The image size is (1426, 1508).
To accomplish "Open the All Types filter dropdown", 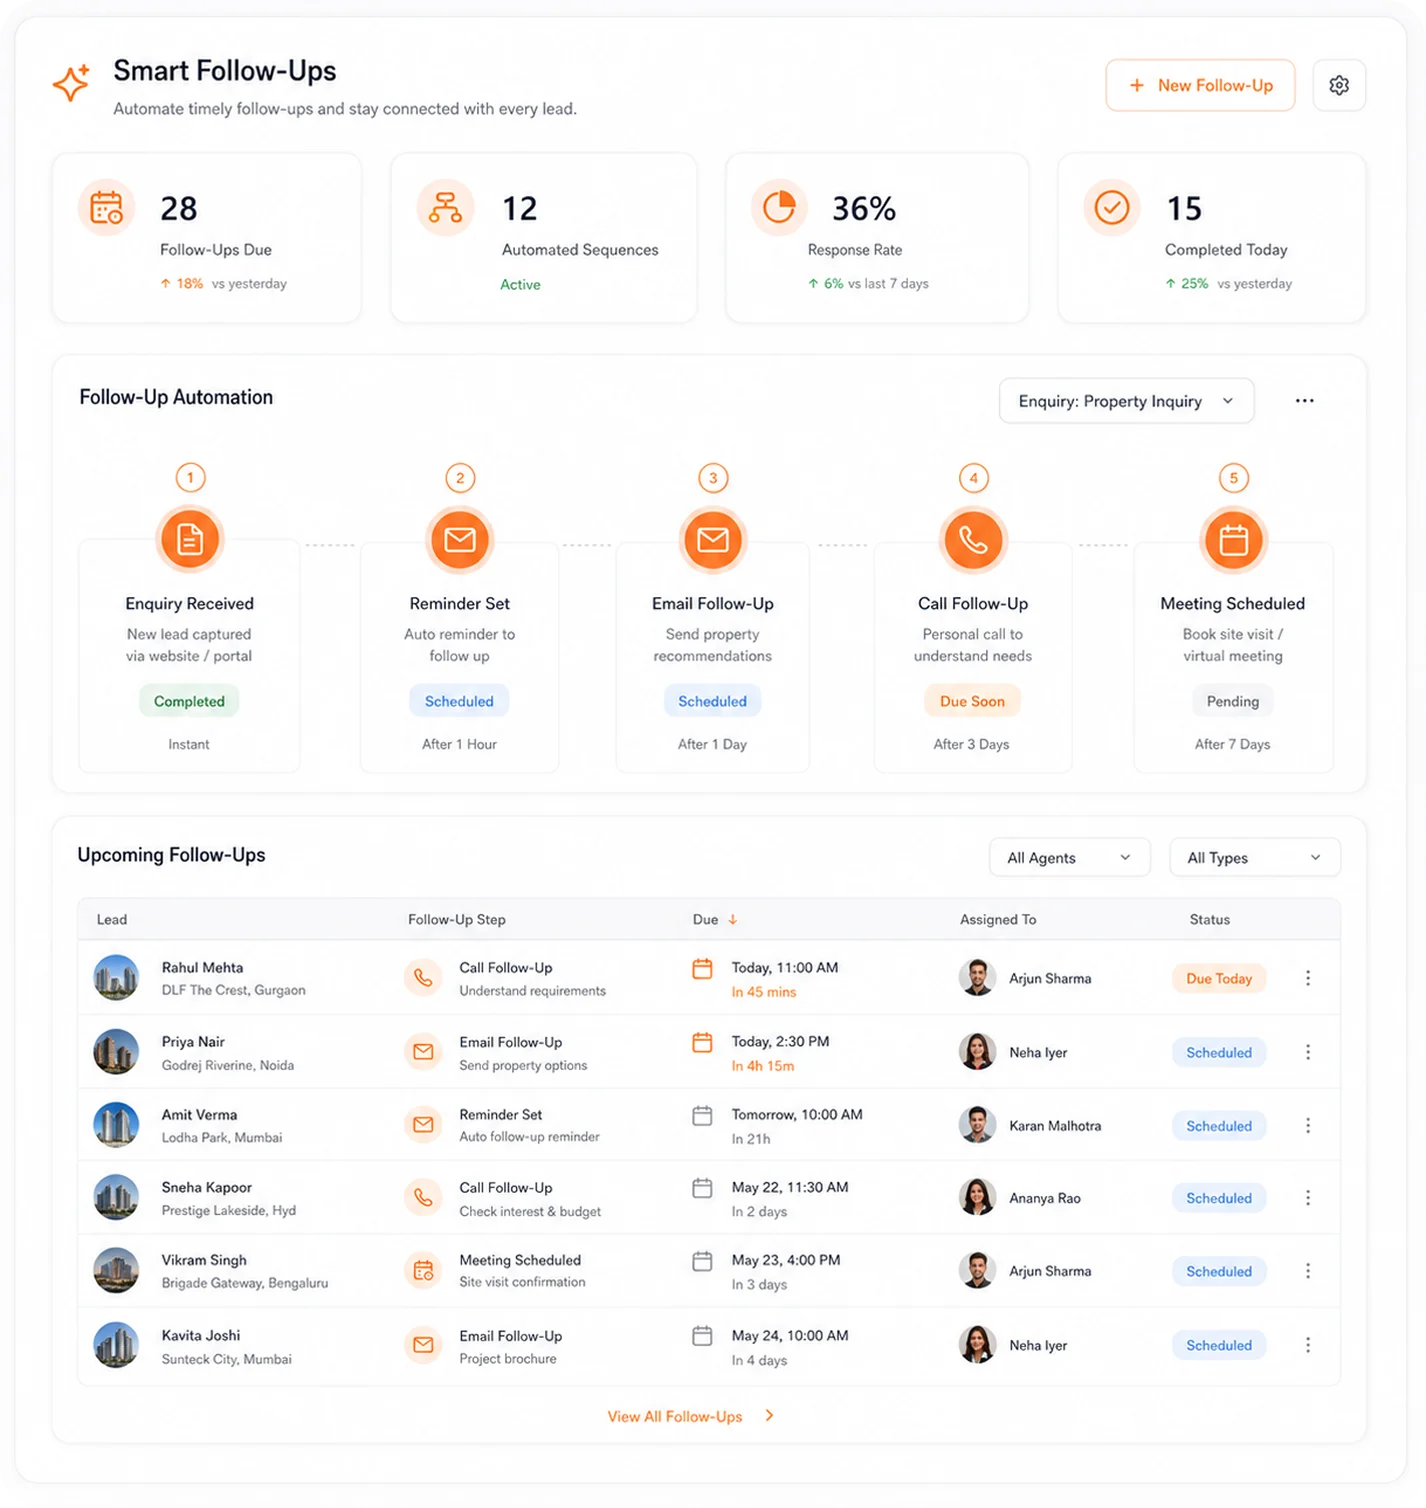I will point(1254,858).
